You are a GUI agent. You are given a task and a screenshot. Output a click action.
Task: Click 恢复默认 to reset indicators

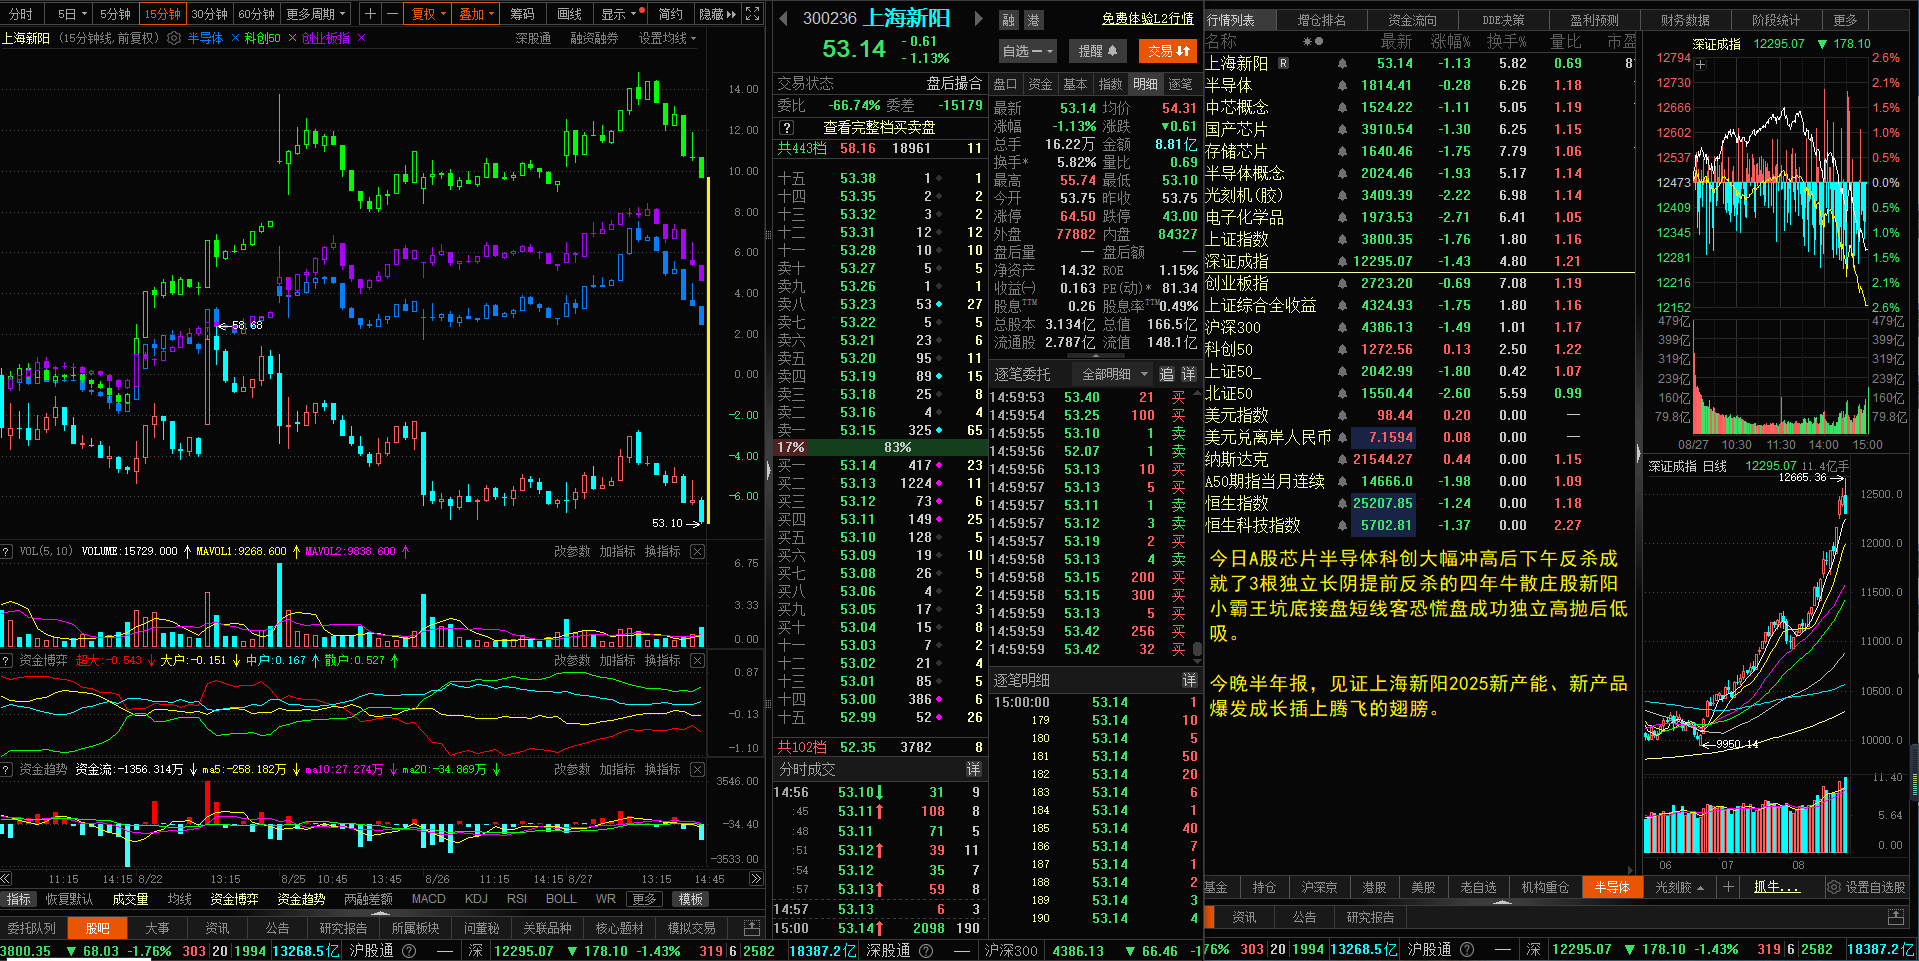pyautogui.click(x=69, y=899)
